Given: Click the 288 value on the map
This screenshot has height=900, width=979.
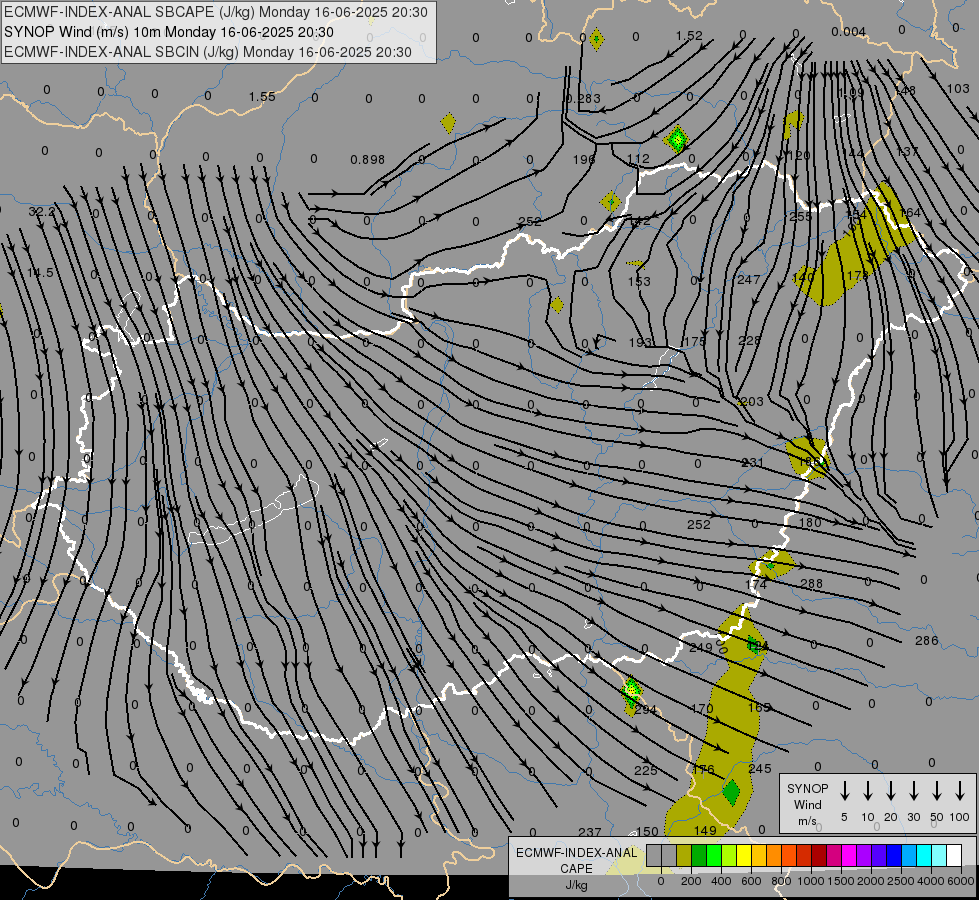Looking at the screenshot, I should [811, 584].
